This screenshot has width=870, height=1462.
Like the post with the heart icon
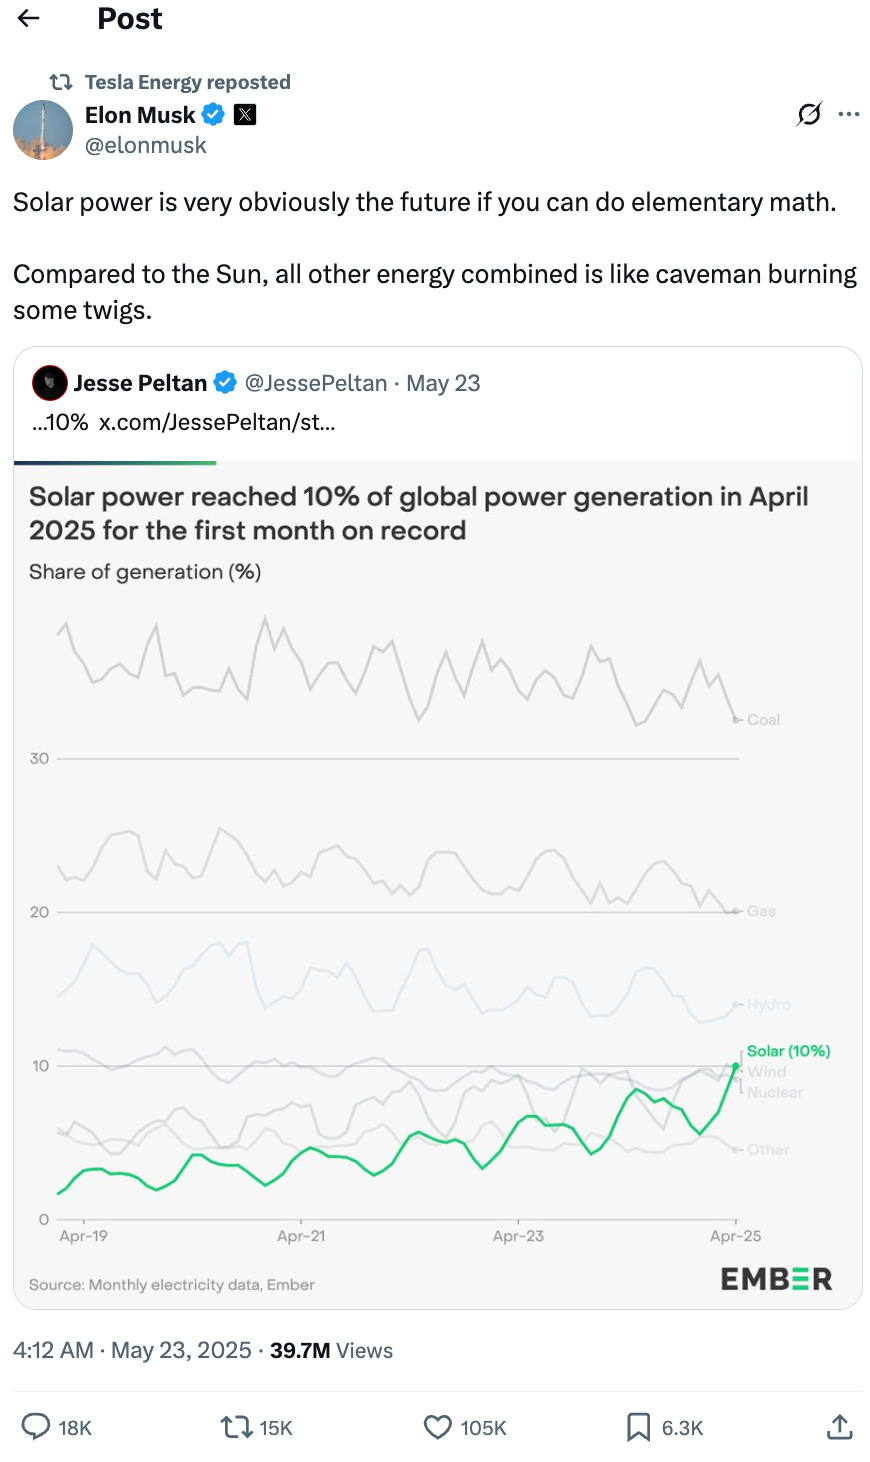tap(438, 1426)
